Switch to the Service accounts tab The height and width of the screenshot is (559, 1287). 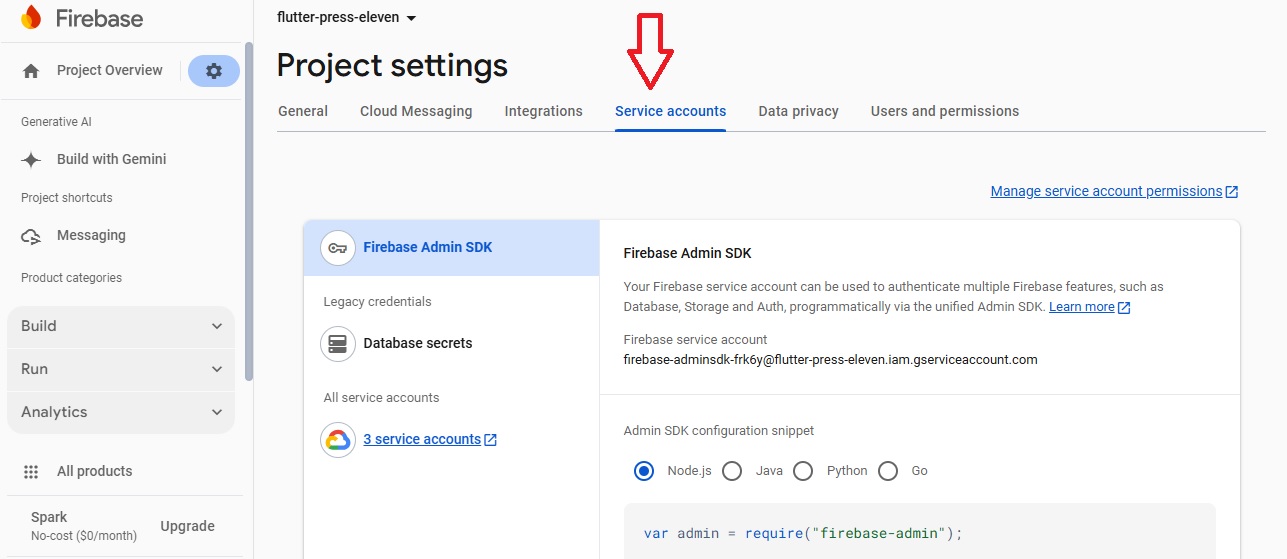tap(671, 111)
